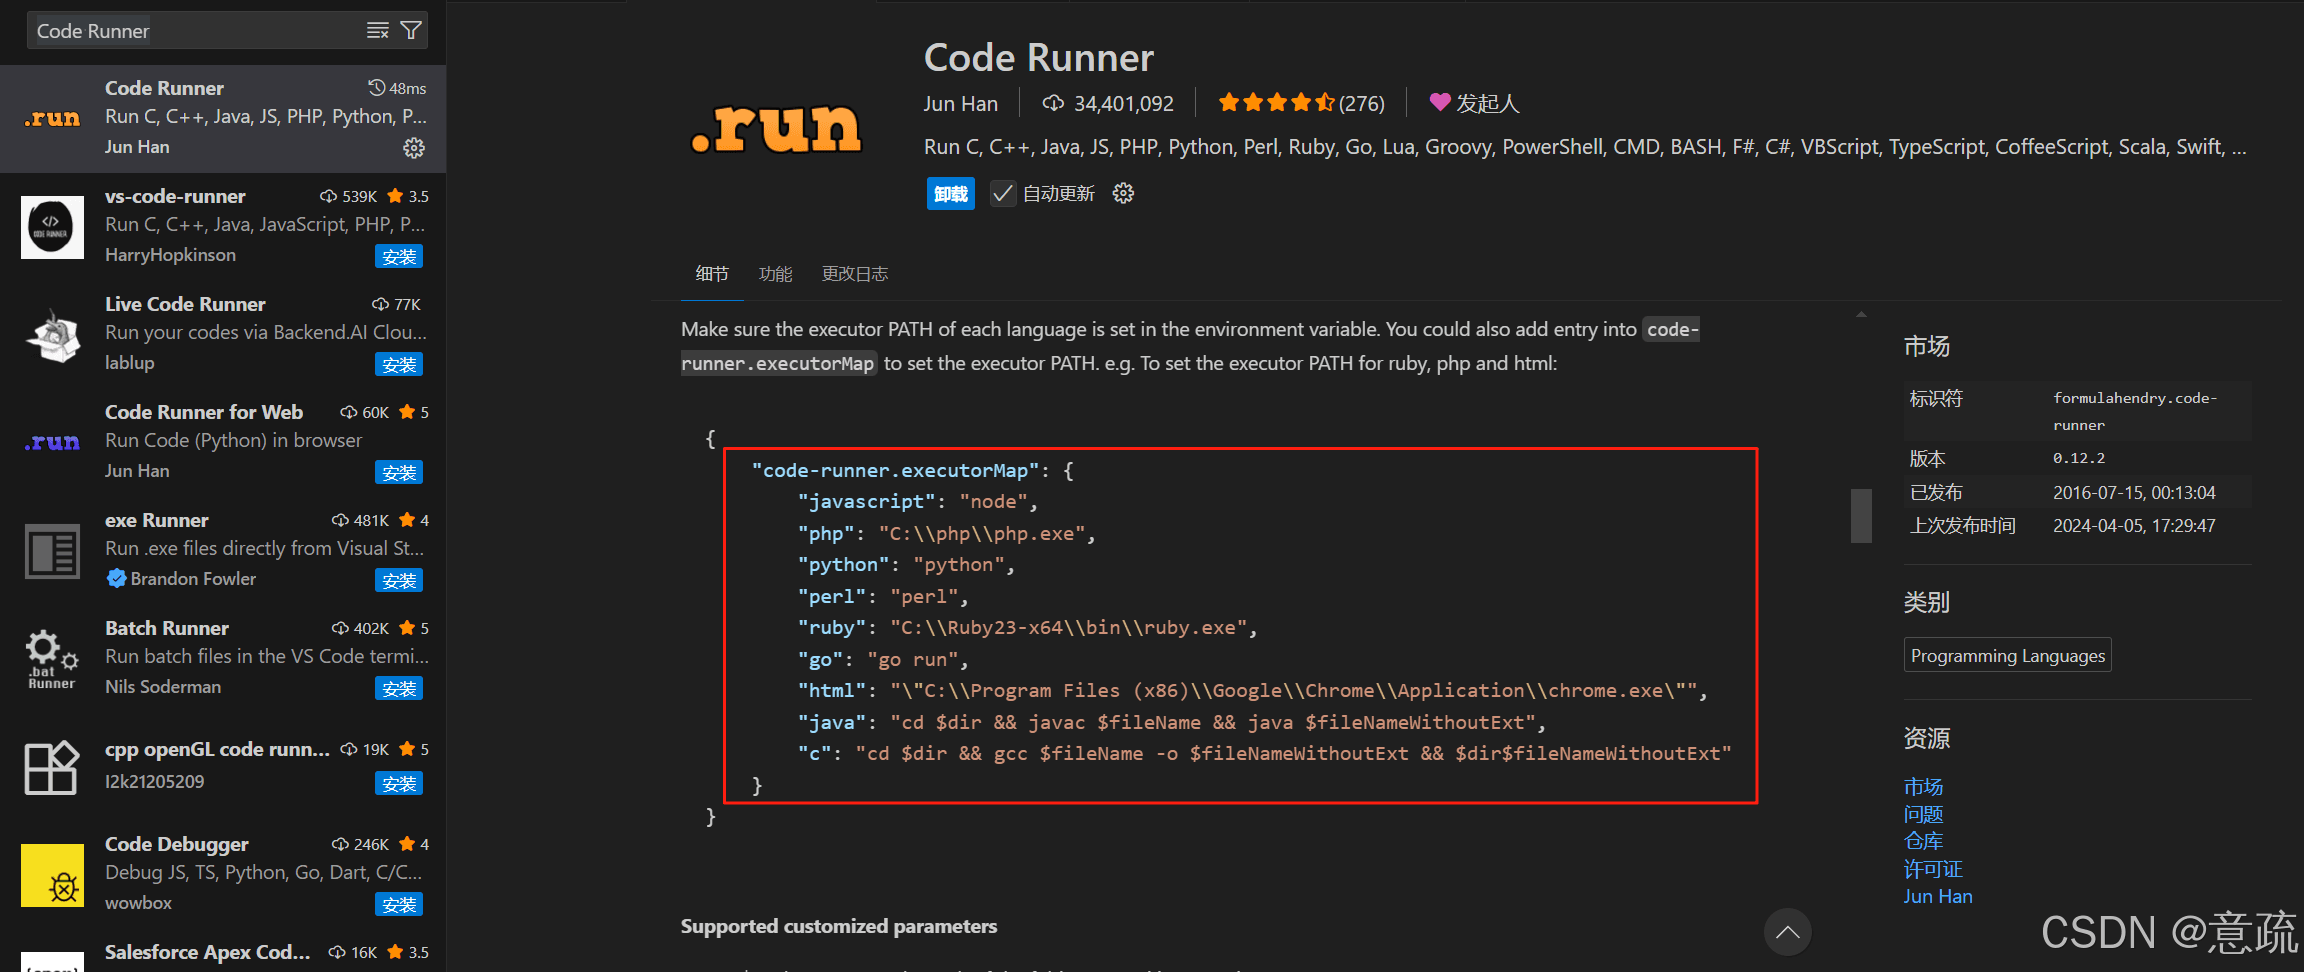Click the Programming Languages category tag

click(2007, 655)
